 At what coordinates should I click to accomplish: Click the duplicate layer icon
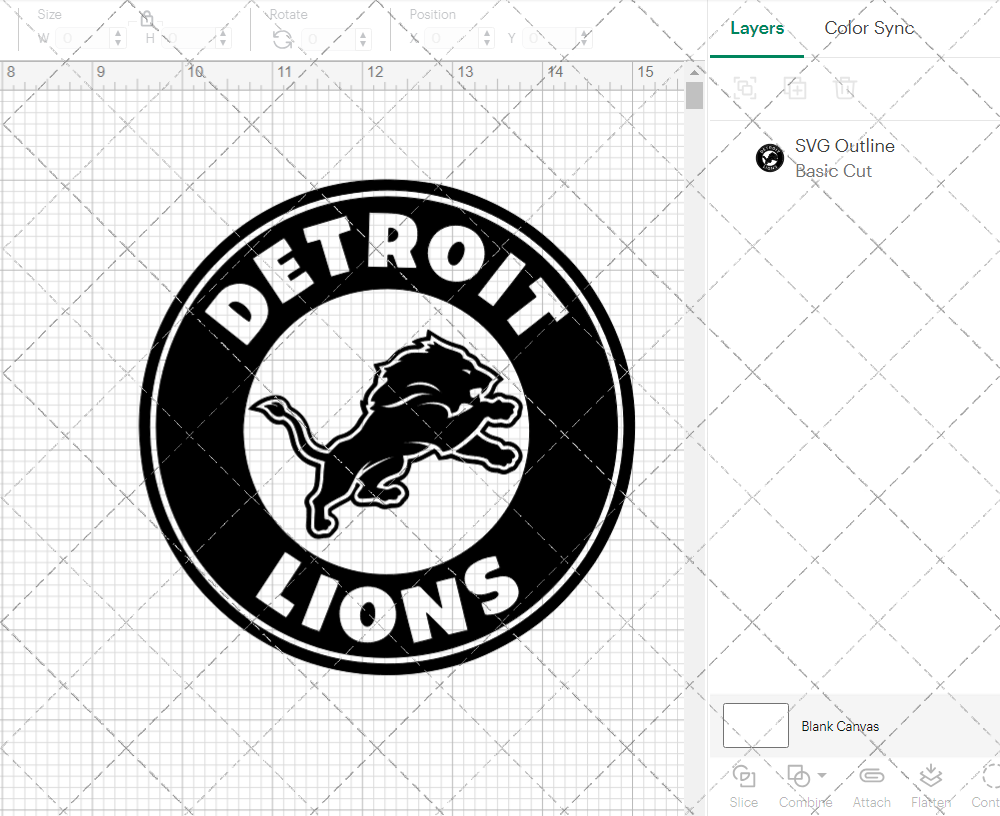click(x=795, y=88)
